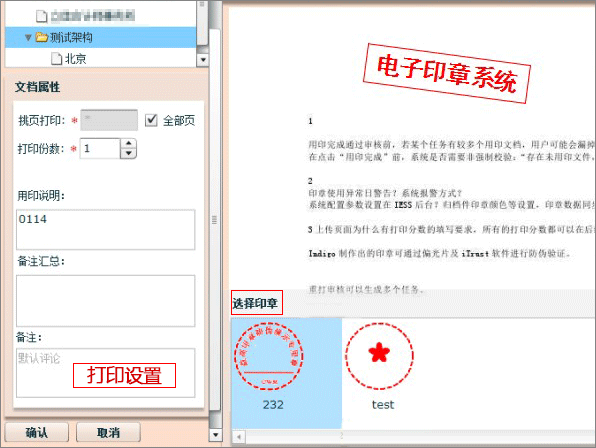Viewport: 596px width, 448px height.
Task: Click the 备注 field with 默认评论 placeholder
Action: coord(106,373)
